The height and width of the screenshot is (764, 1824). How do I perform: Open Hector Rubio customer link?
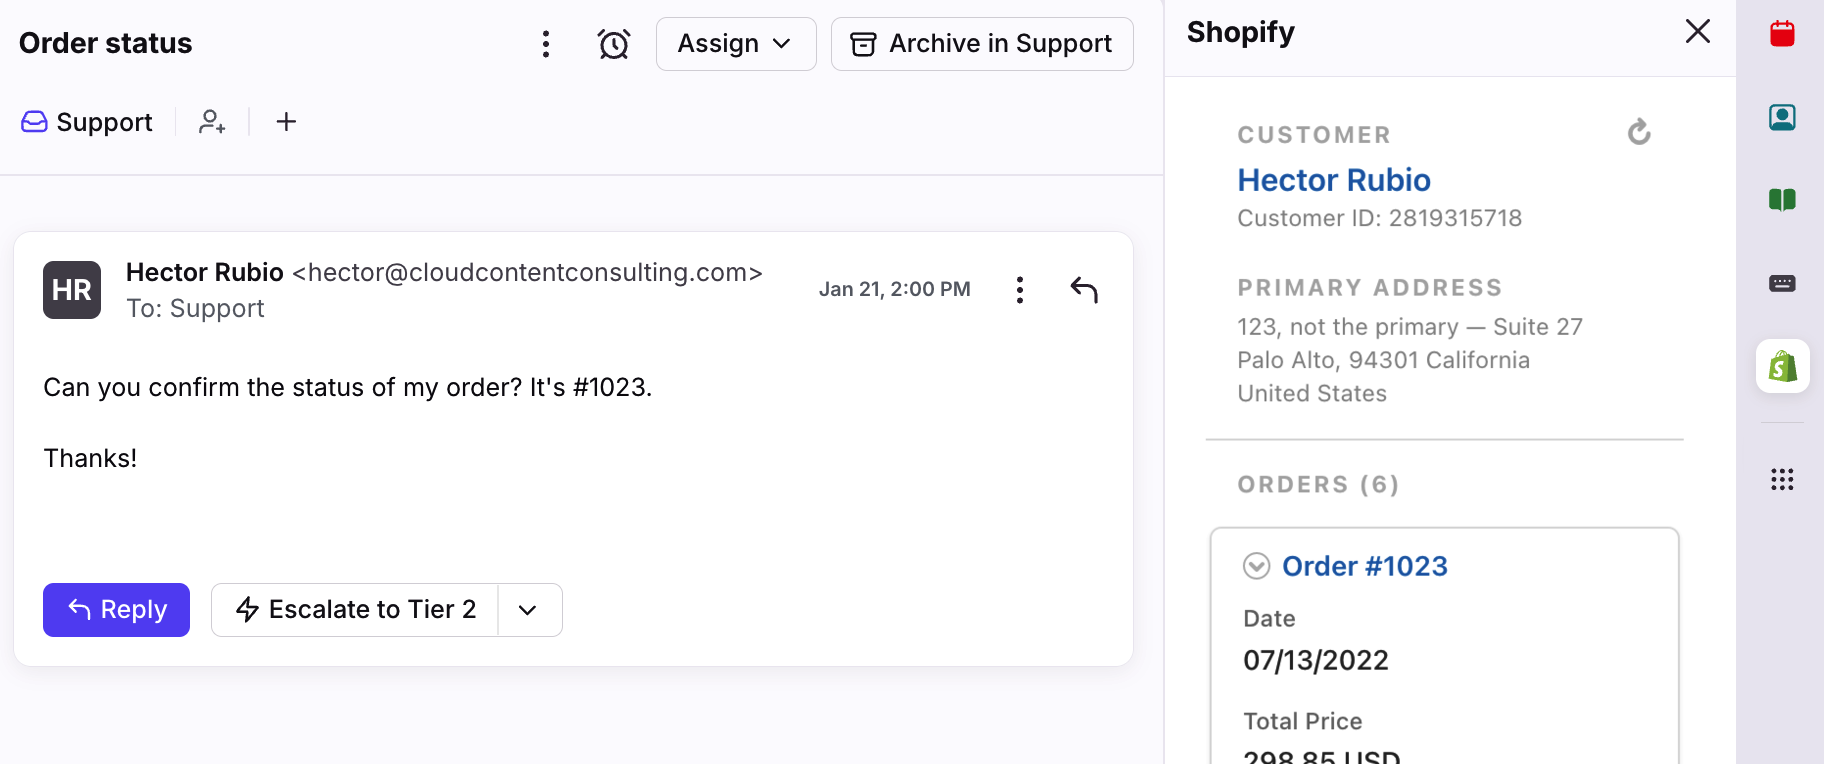(1333, 180)
